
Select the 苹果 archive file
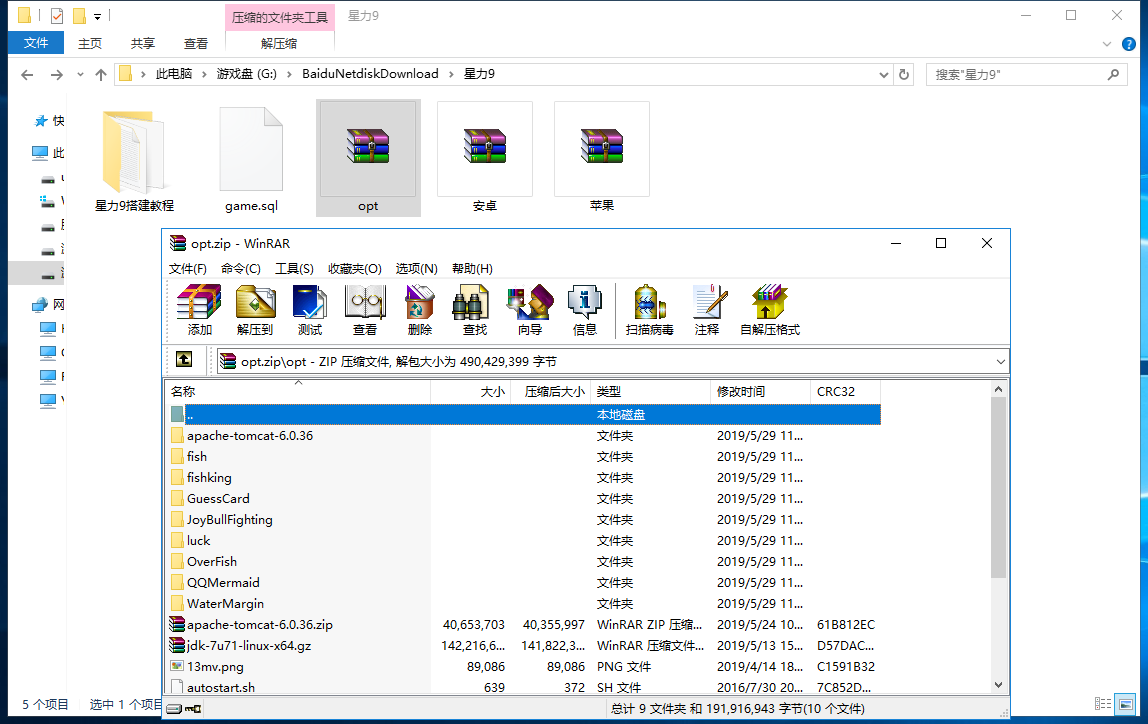[602, 158]
